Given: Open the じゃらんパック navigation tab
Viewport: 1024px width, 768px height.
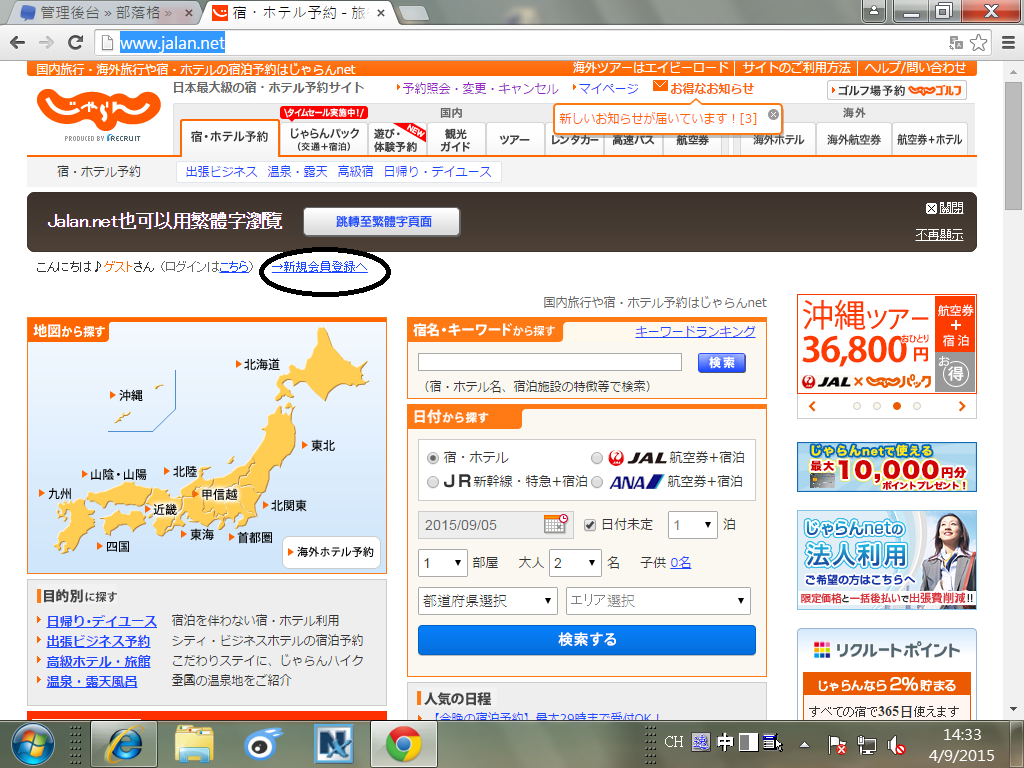Looking at the screenshot, I should click(x=325, y=138).
